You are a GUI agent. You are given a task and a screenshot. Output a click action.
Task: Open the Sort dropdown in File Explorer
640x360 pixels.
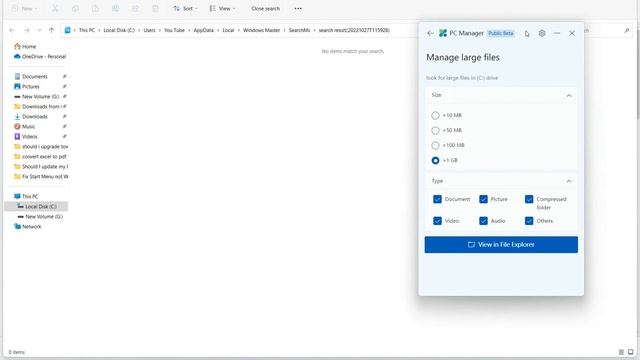click(x=185, y=9)
